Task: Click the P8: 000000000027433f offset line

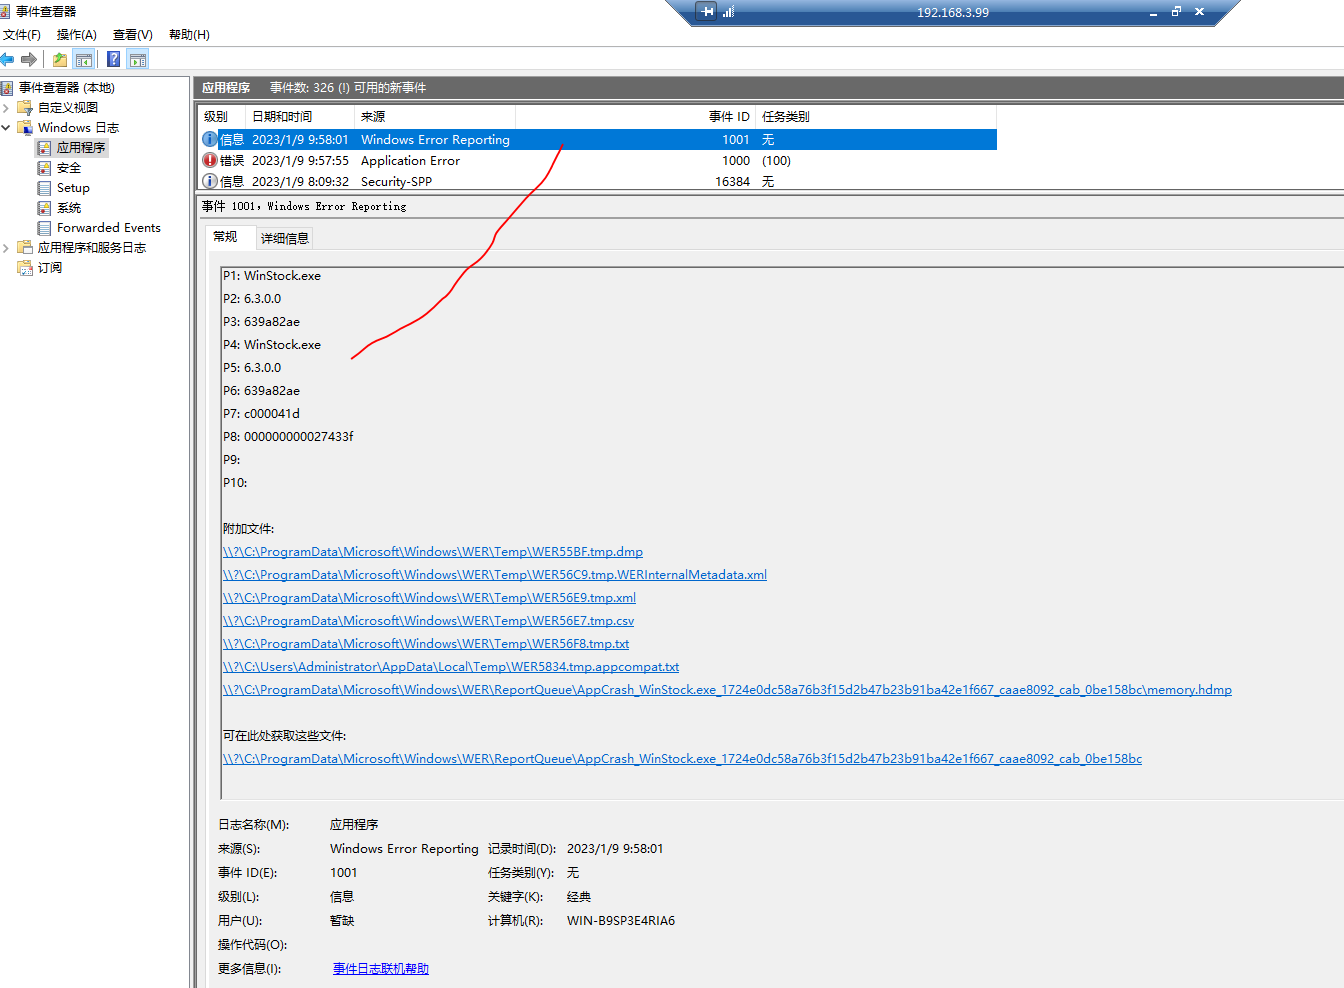Action: tap(288, 437)
